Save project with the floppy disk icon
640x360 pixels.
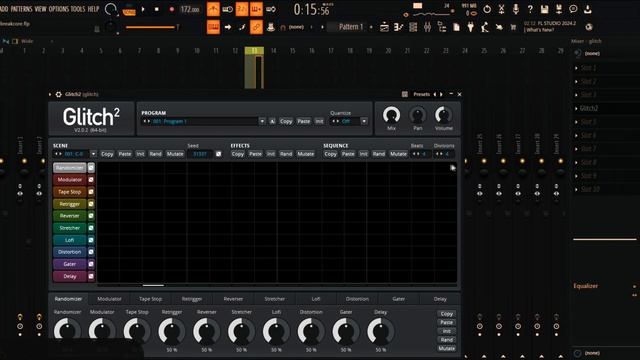pos(544,9)
